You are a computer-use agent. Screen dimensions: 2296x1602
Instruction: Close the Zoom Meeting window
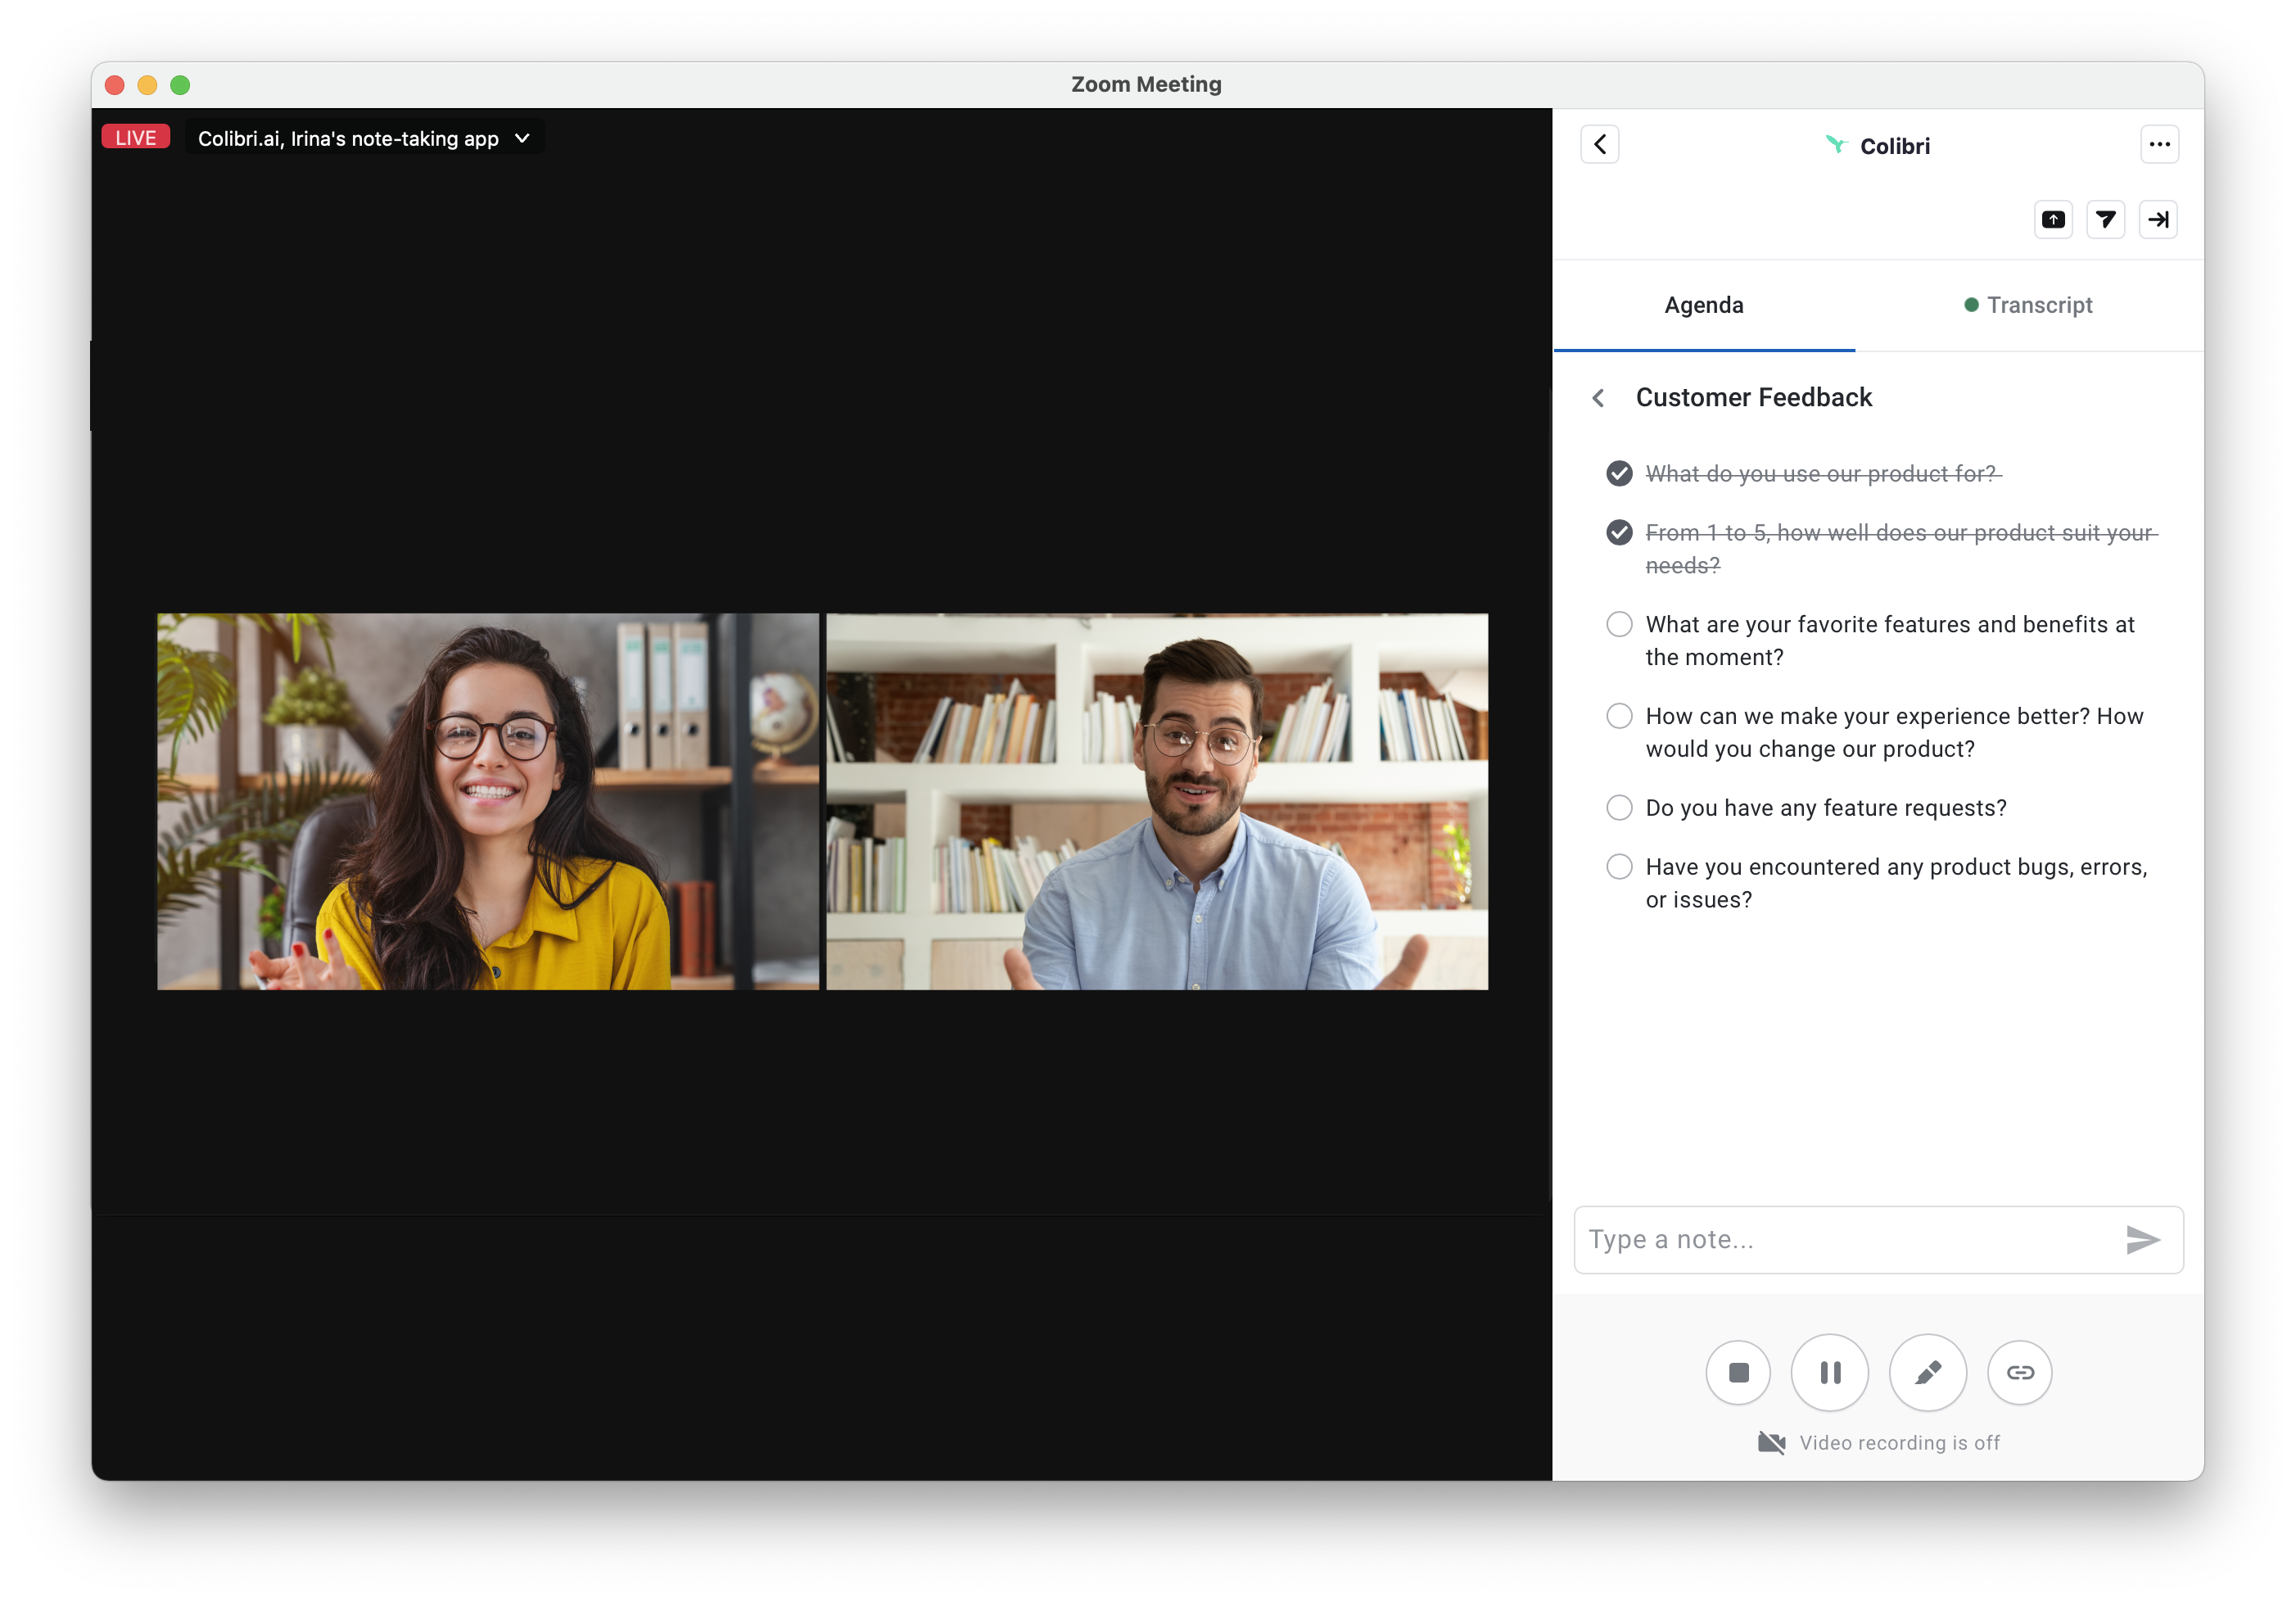point(115,85)
